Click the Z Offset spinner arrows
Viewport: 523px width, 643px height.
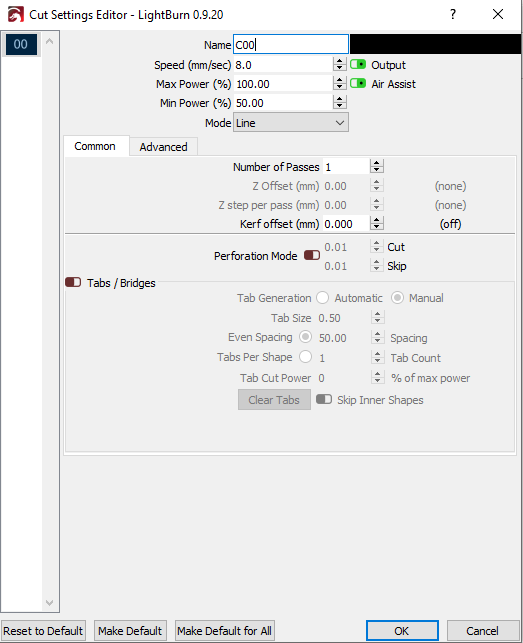[x=377, y=186]
